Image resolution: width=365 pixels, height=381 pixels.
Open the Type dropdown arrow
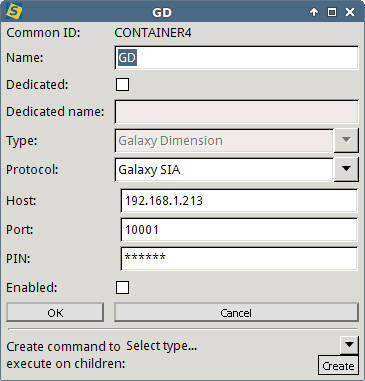[346, 140]
